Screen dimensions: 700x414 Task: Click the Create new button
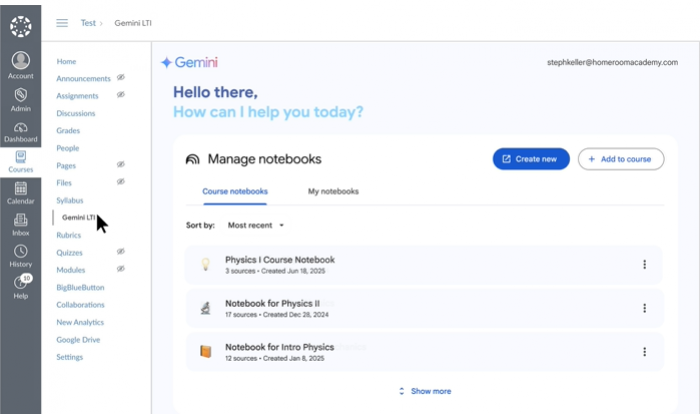tap(531, 159)
